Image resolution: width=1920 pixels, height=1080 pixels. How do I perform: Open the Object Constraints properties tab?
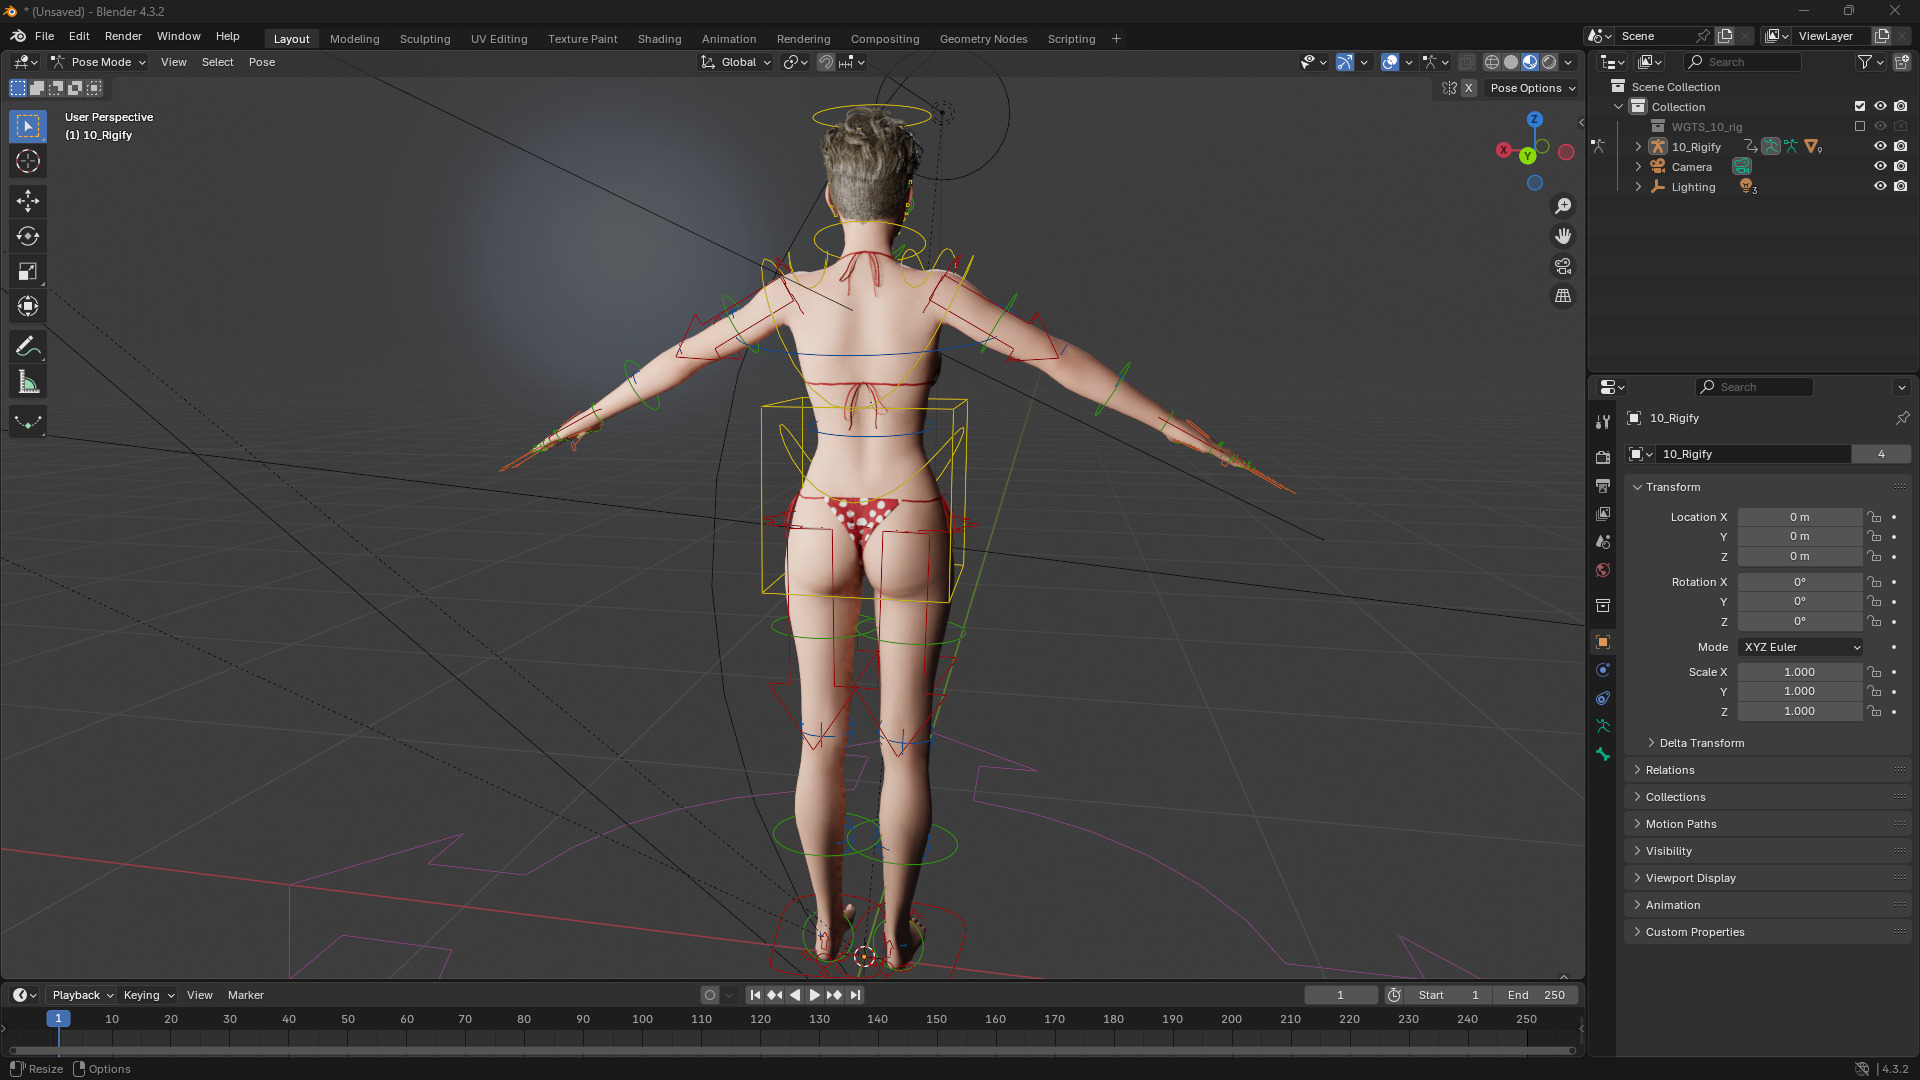(1603, 698)
